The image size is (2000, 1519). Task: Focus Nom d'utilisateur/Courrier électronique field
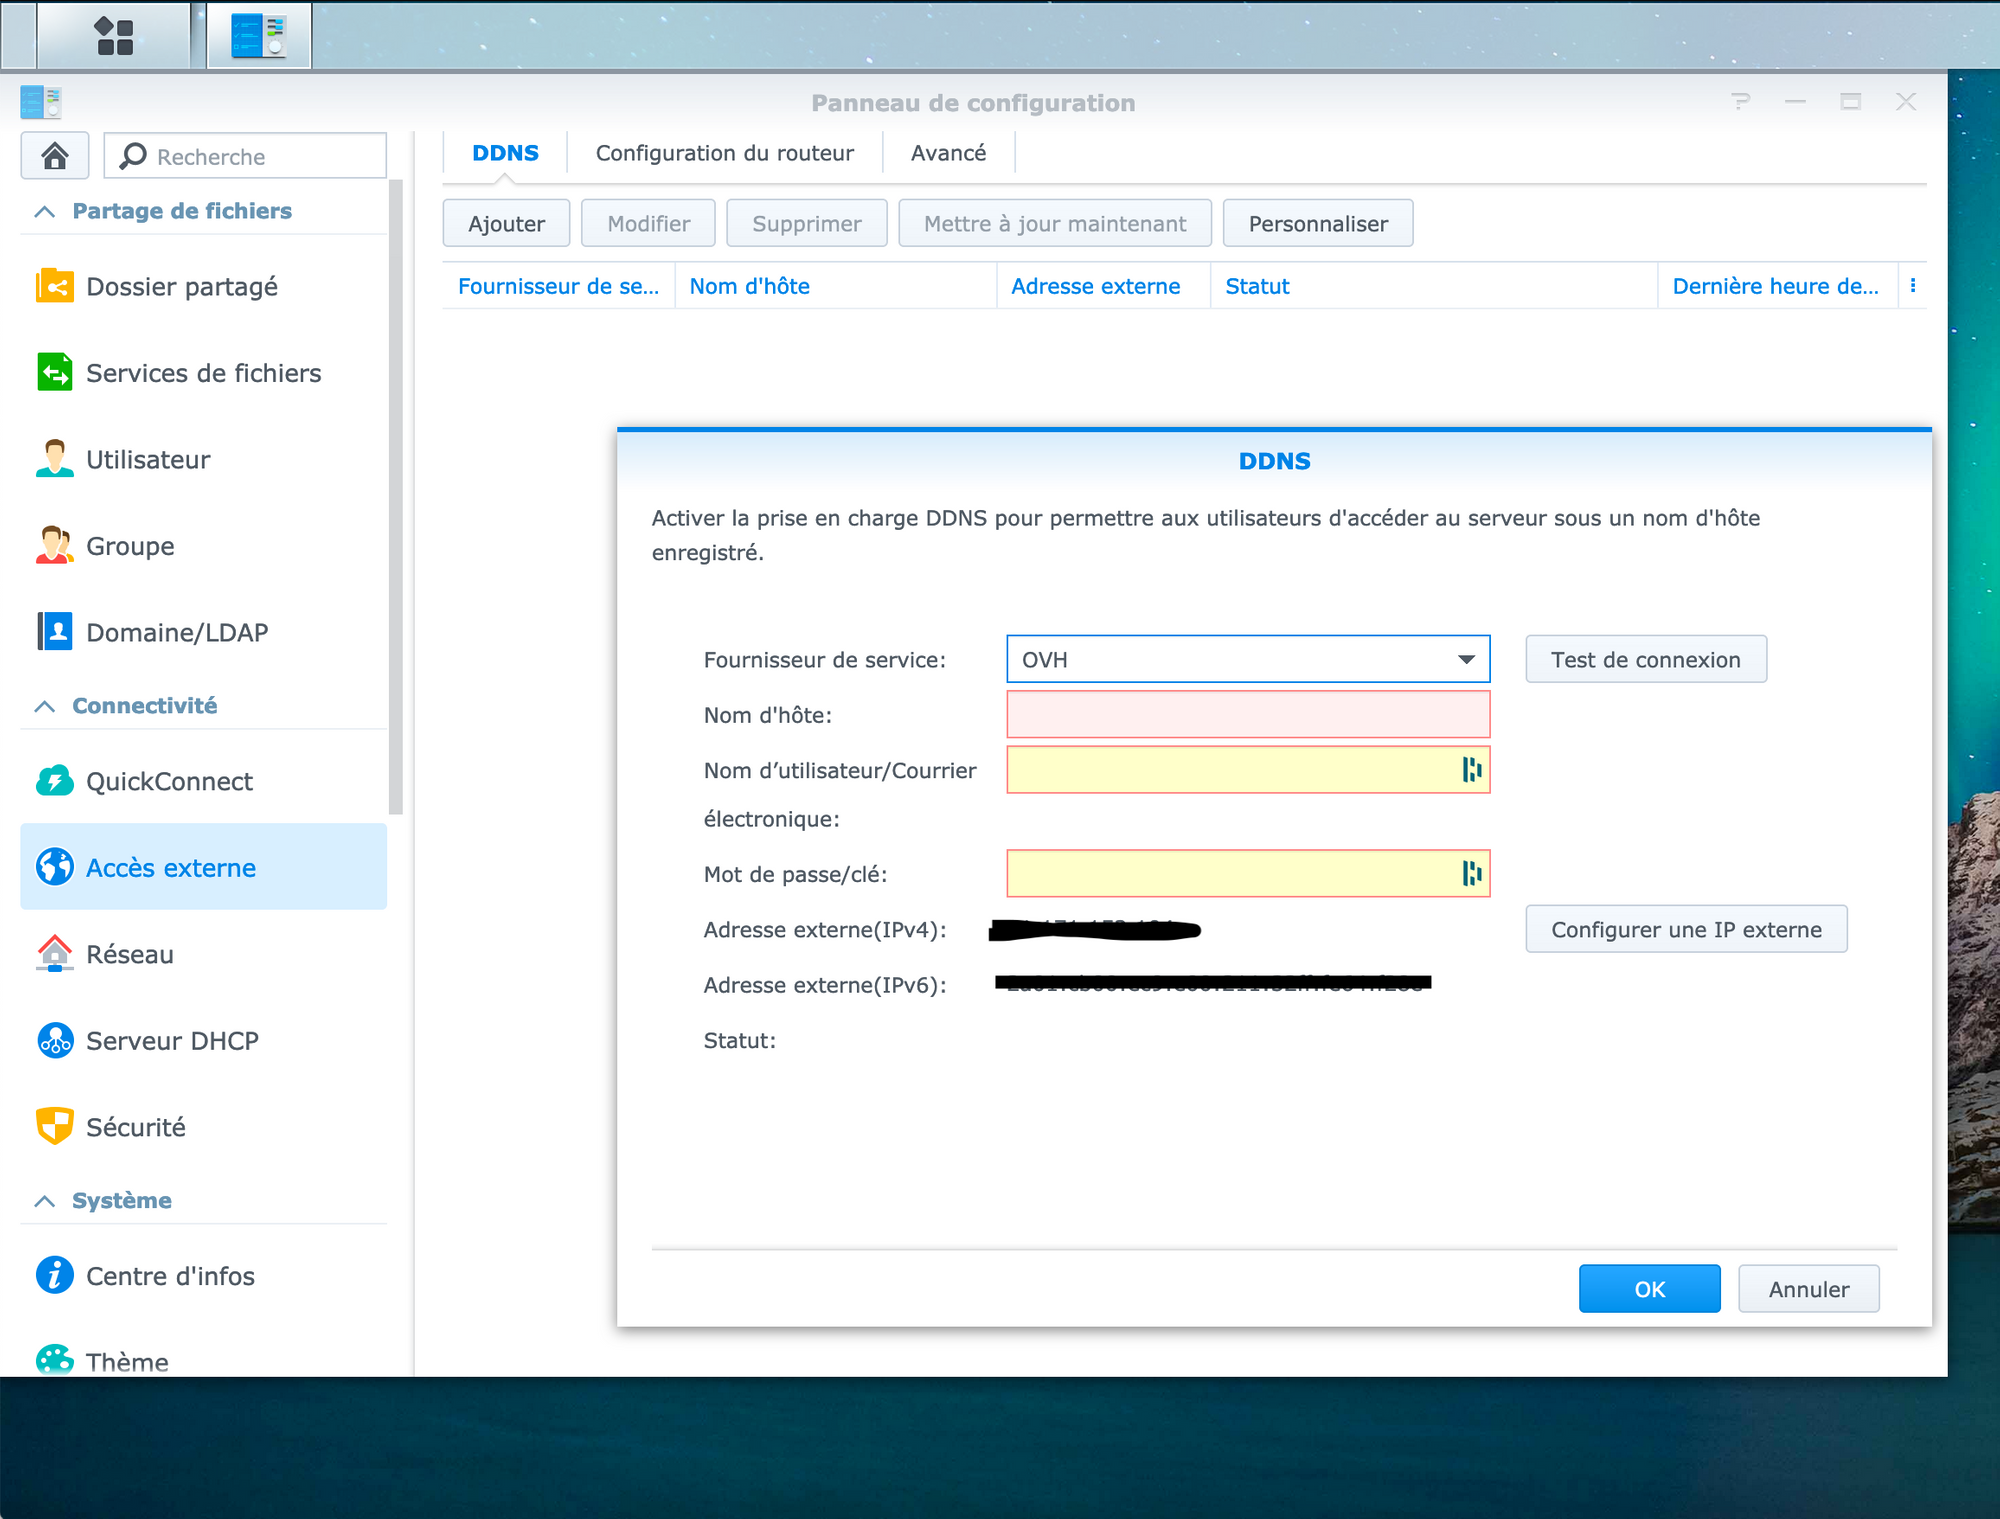pyautogui.click(x=1248, y=769)
